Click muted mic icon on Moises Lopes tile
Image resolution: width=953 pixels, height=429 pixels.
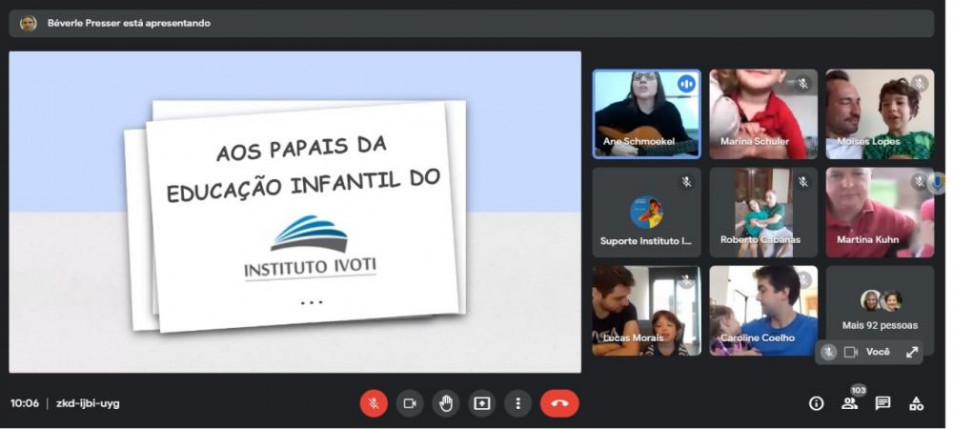click(x=919, y=83)
